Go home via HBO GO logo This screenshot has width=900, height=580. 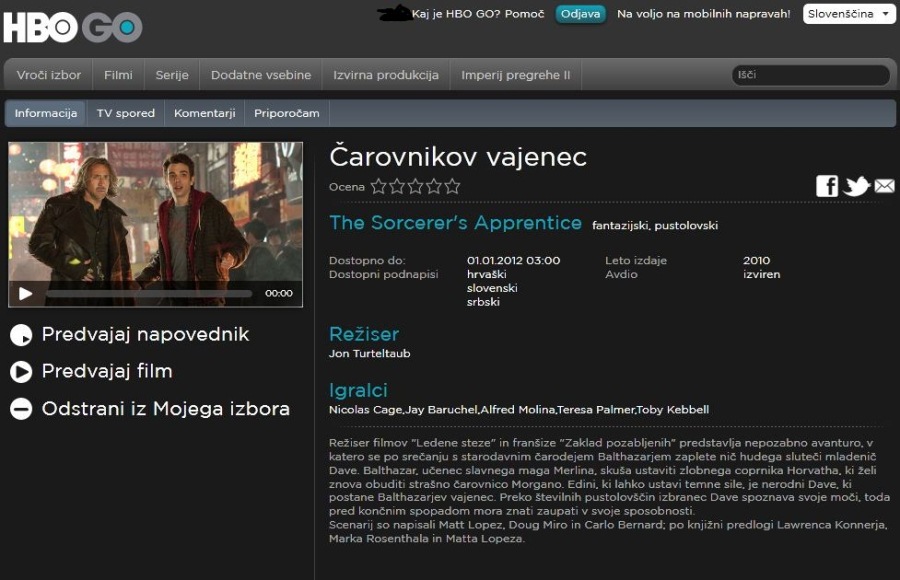pyautogui.click(x=73, y=26)
